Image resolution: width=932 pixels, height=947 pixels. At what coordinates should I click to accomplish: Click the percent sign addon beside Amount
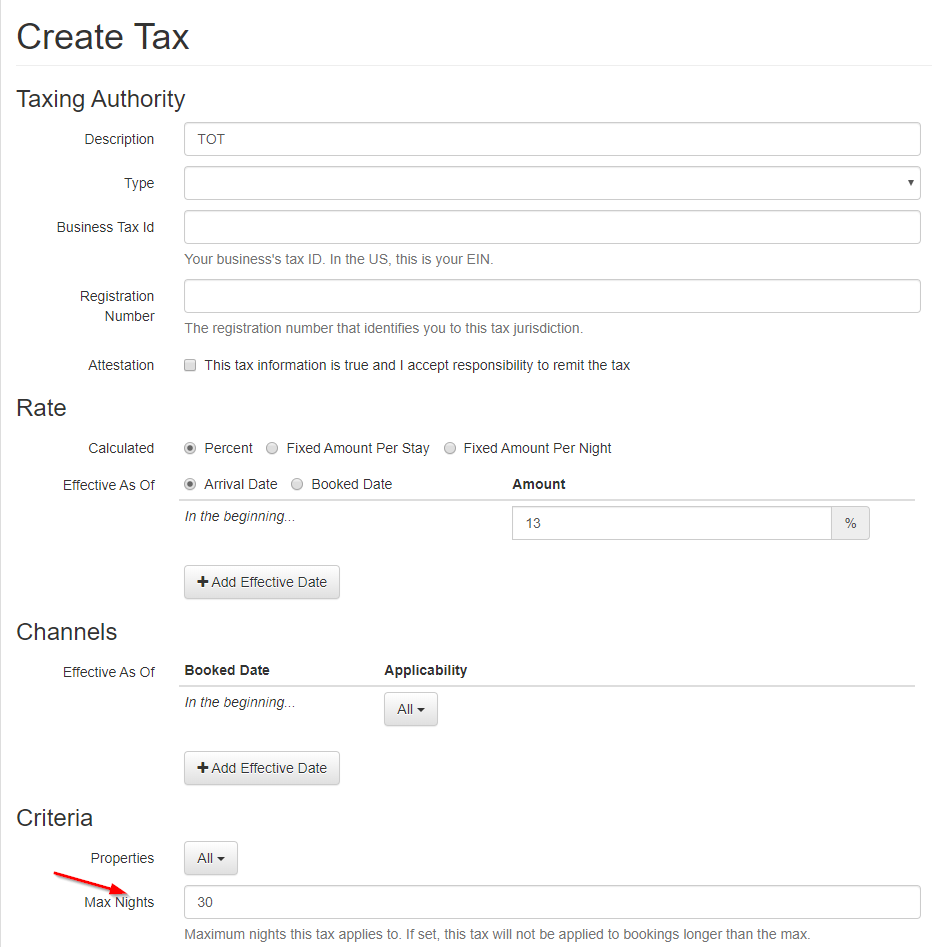point(850,523)
